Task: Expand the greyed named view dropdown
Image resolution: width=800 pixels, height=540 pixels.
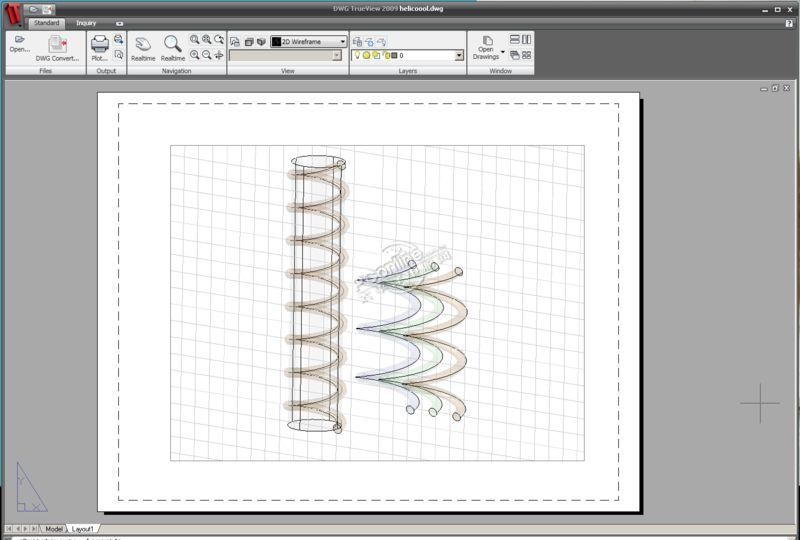Action: [x=337, y=55]
